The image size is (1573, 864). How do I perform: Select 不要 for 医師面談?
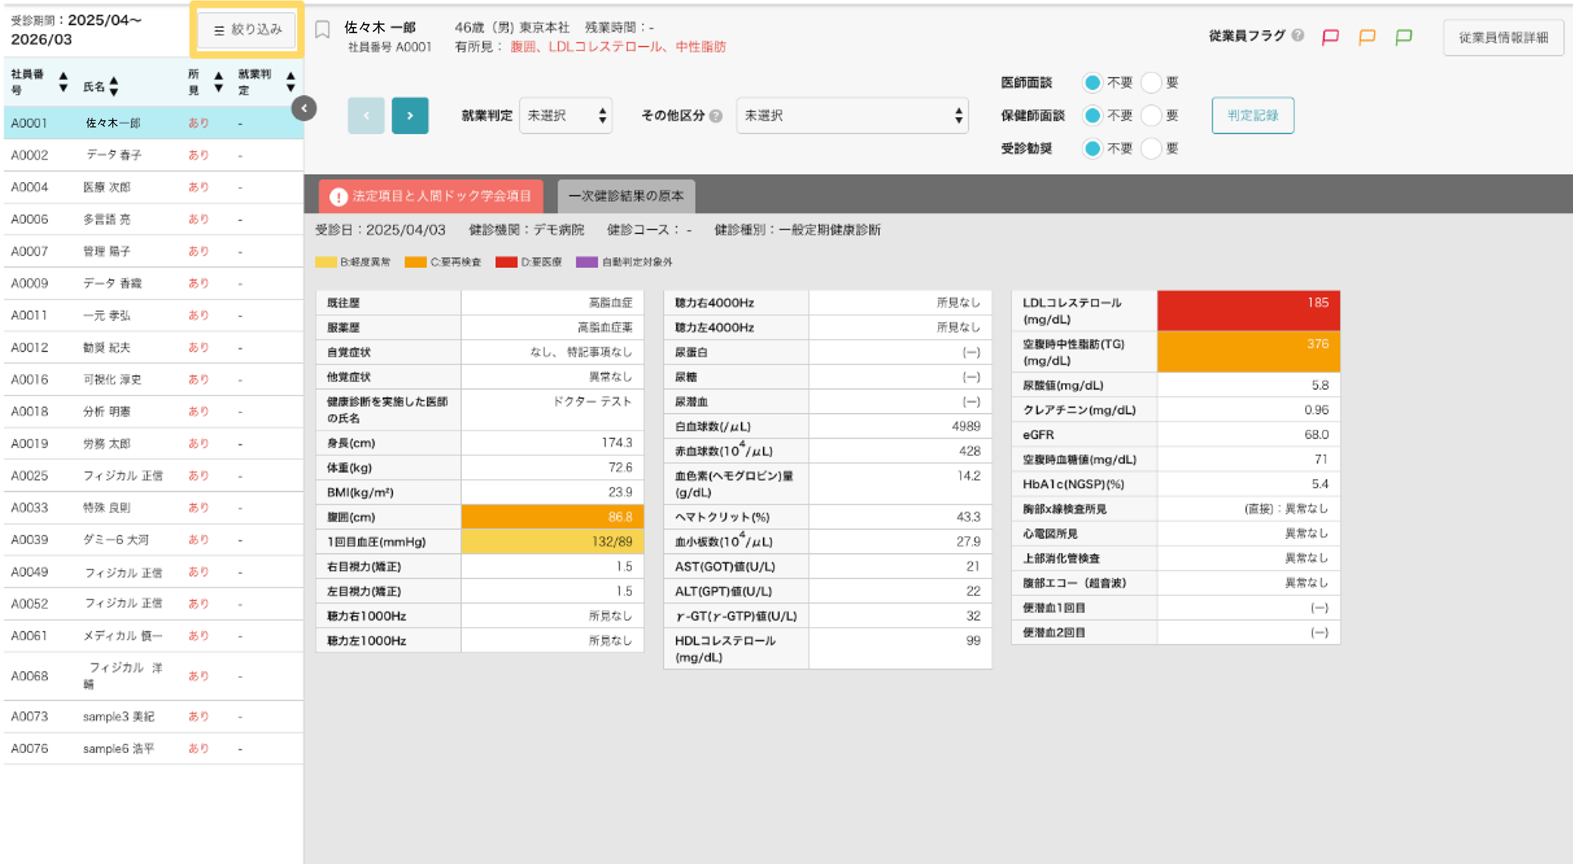tap(1093, 83)
